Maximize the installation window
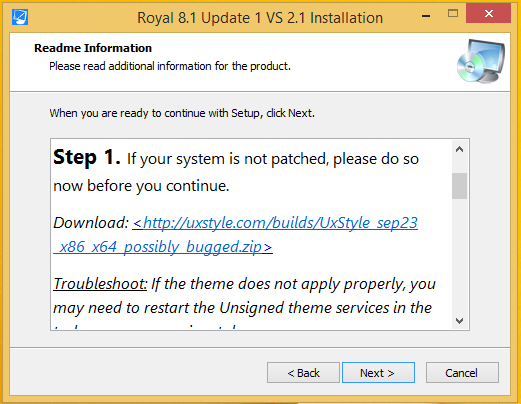 pyautogui.click(x=453, y=14)
